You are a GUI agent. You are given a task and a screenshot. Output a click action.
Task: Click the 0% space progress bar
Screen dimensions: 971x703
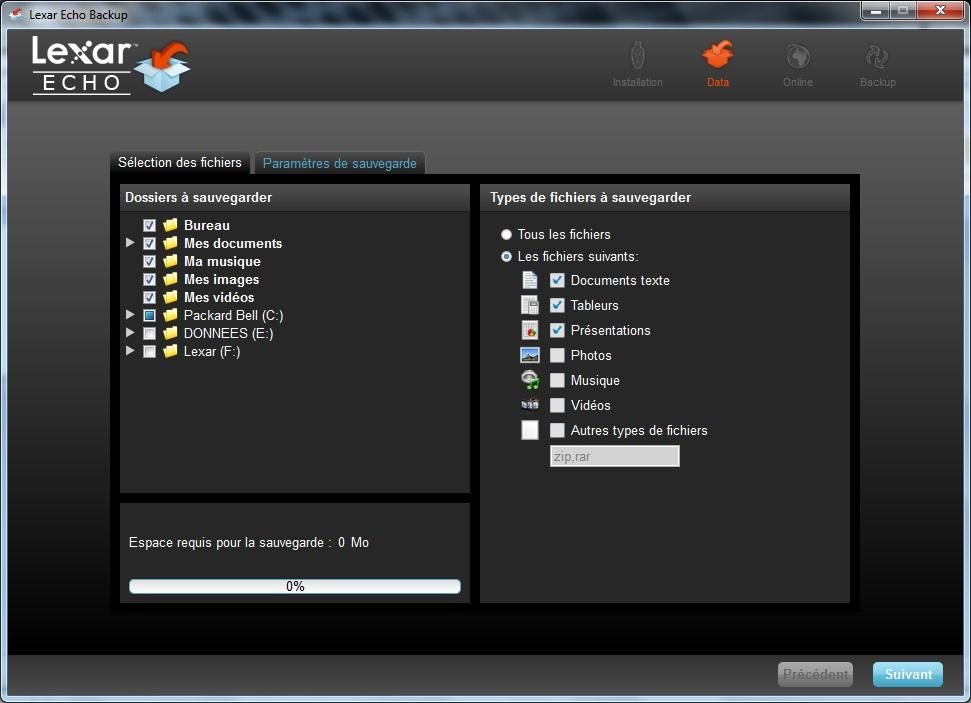click(295, 586)
